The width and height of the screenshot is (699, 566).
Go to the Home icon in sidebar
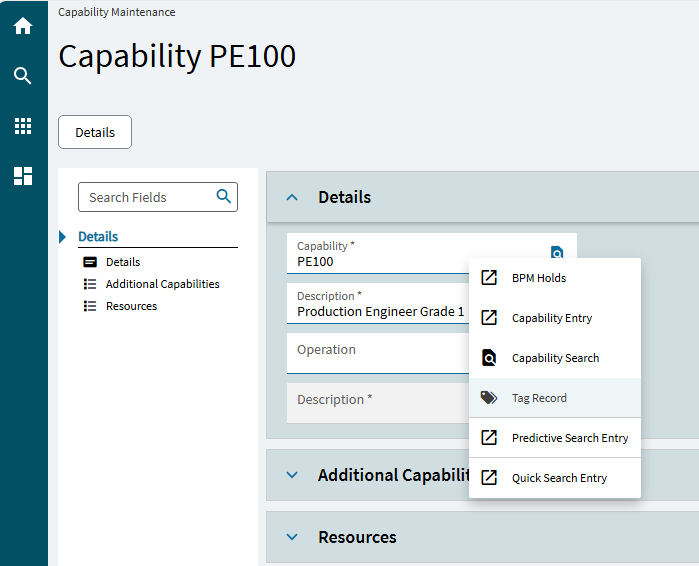[x=23, y=26]
